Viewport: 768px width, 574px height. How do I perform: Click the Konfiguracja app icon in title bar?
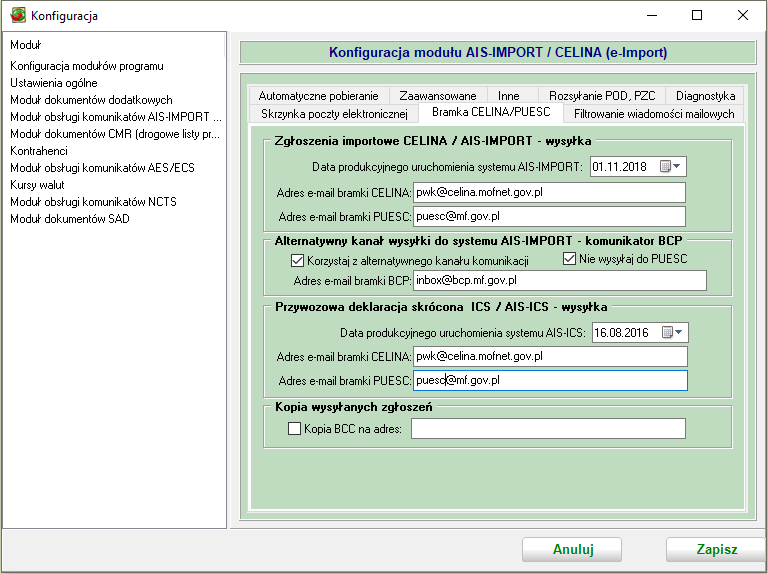point(18,15)
